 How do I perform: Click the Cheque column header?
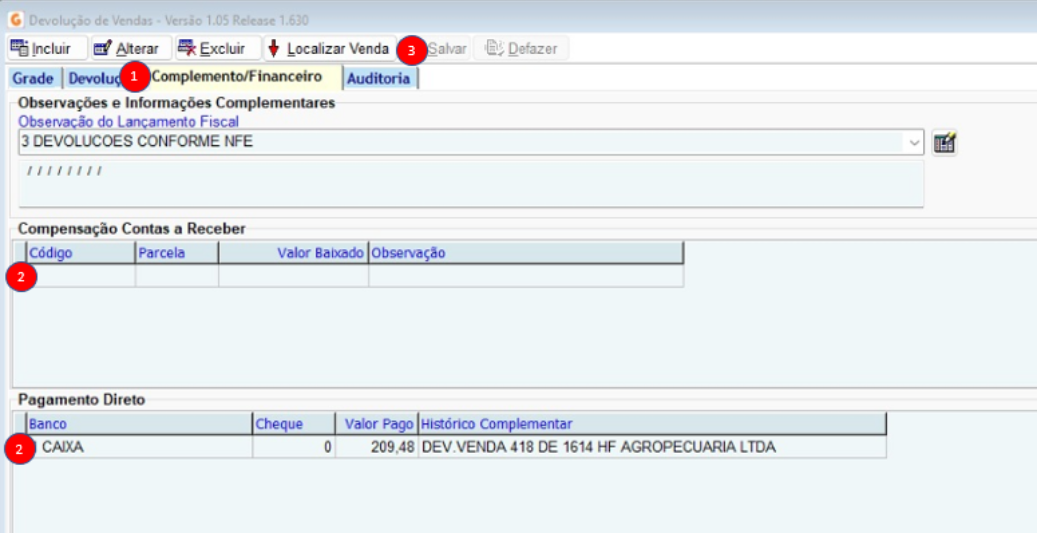click(294, 424)
